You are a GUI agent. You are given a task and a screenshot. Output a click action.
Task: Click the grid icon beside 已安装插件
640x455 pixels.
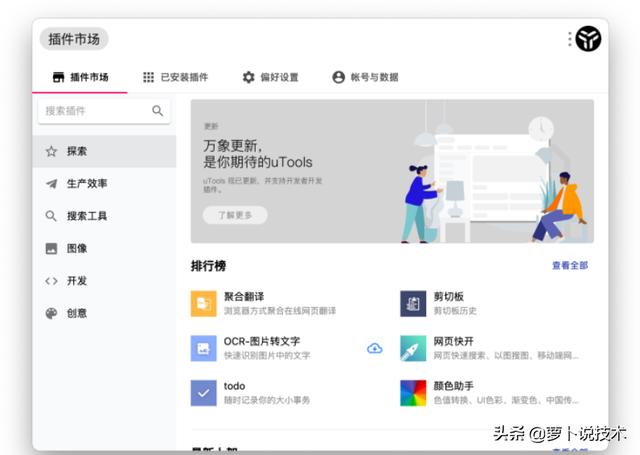coord(149,77)
